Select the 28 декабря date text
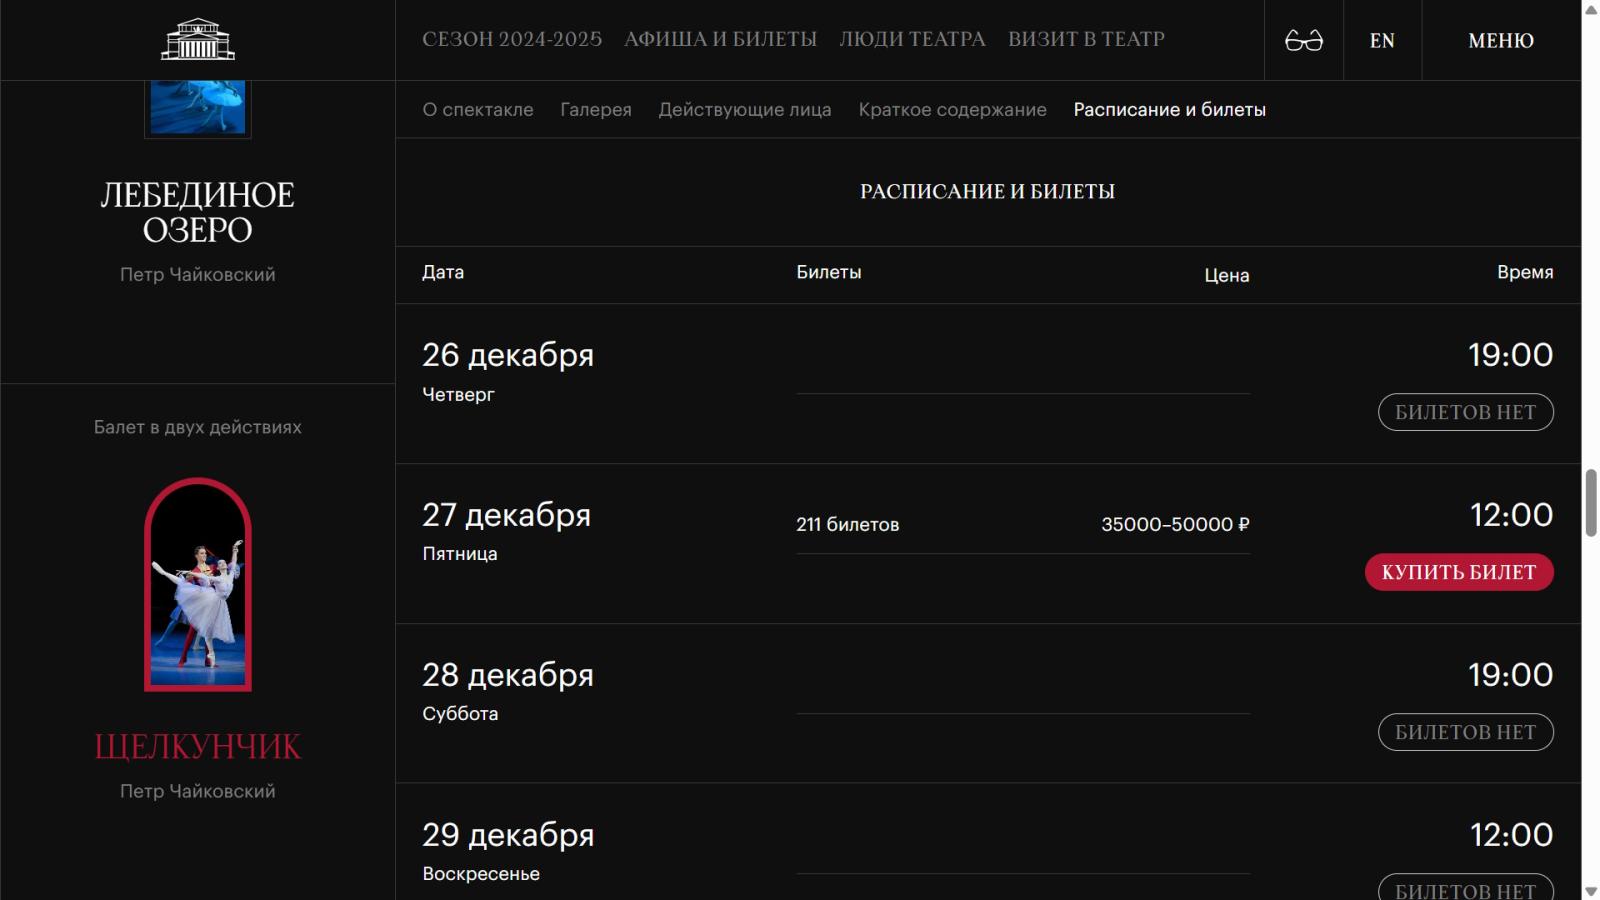 (508, 675)
